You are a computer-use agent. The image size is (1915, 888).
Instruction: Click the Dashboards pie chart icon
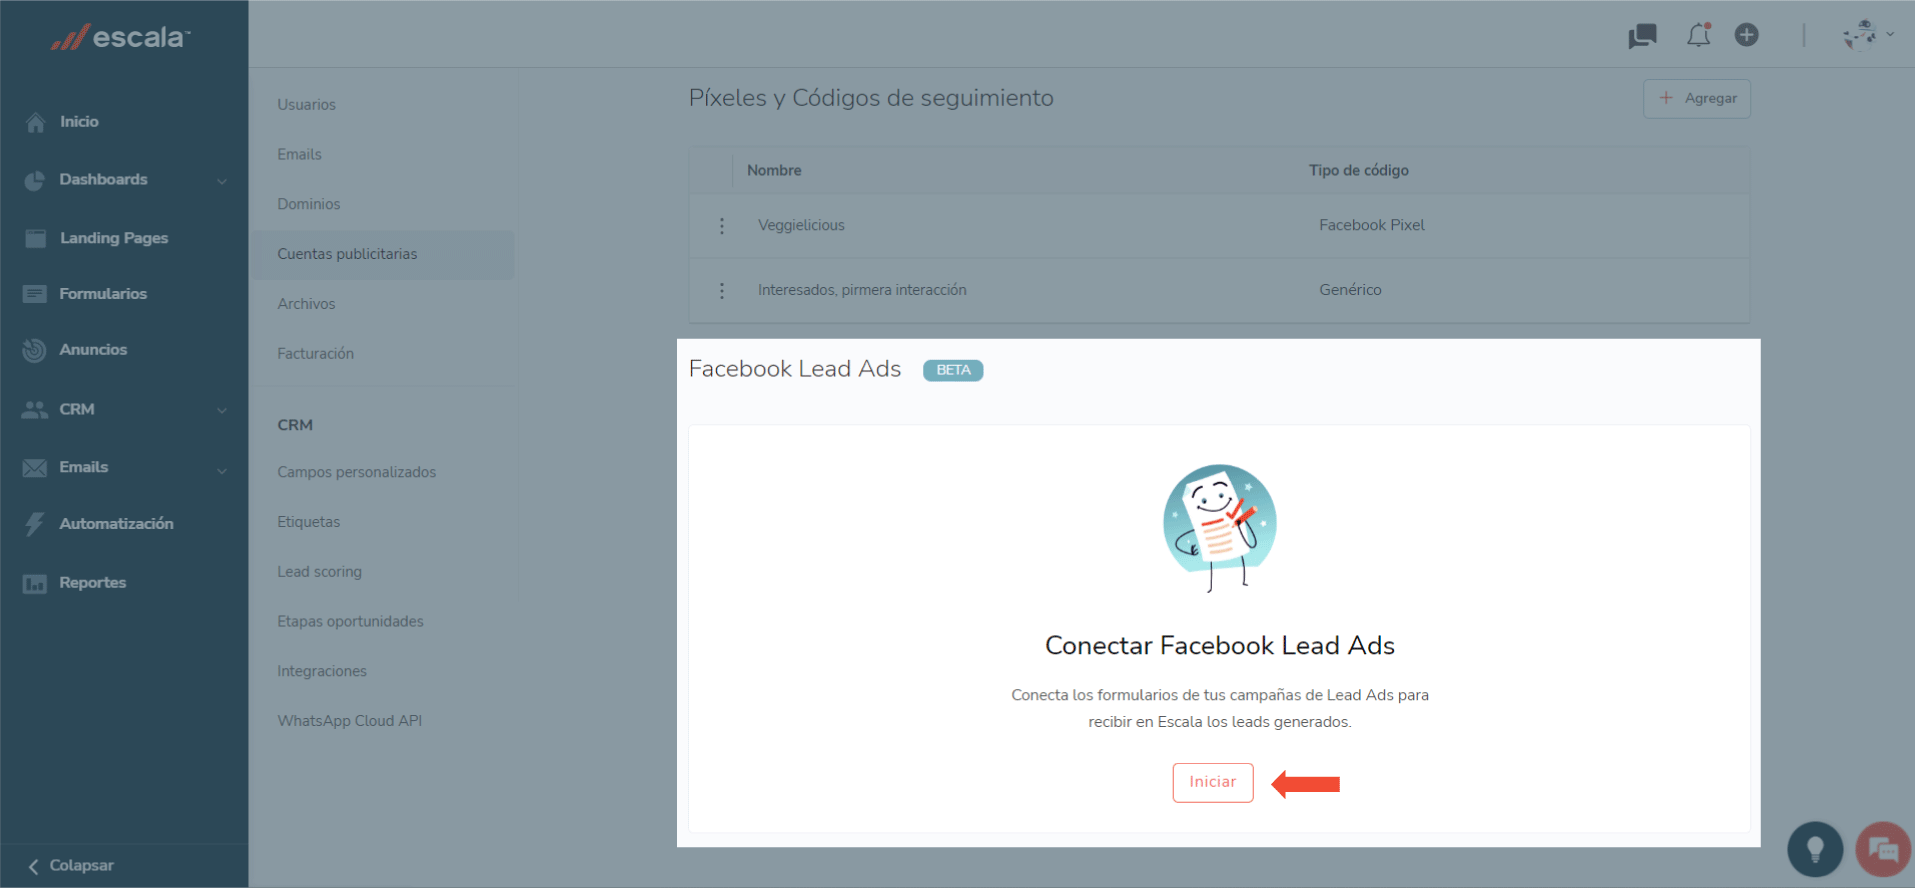(x=35, y=180)
